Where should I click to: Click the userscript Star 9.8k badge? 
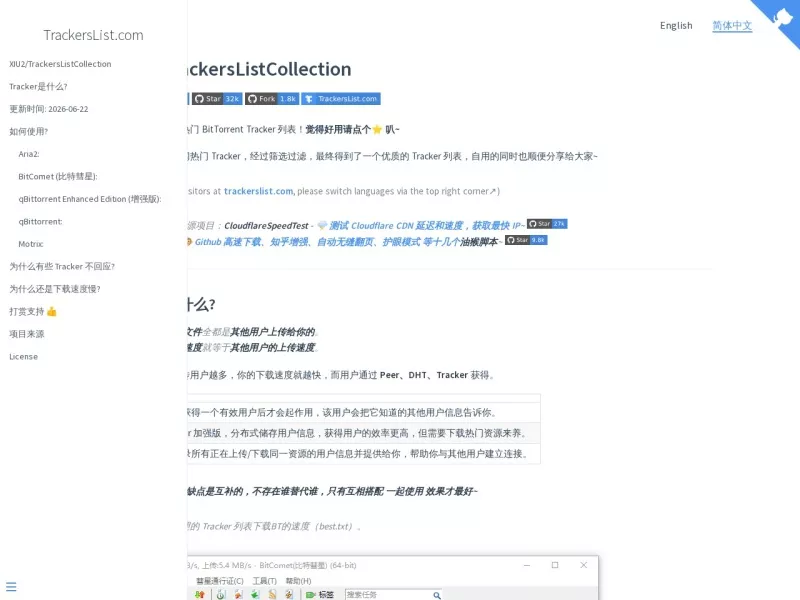[526, 240]
